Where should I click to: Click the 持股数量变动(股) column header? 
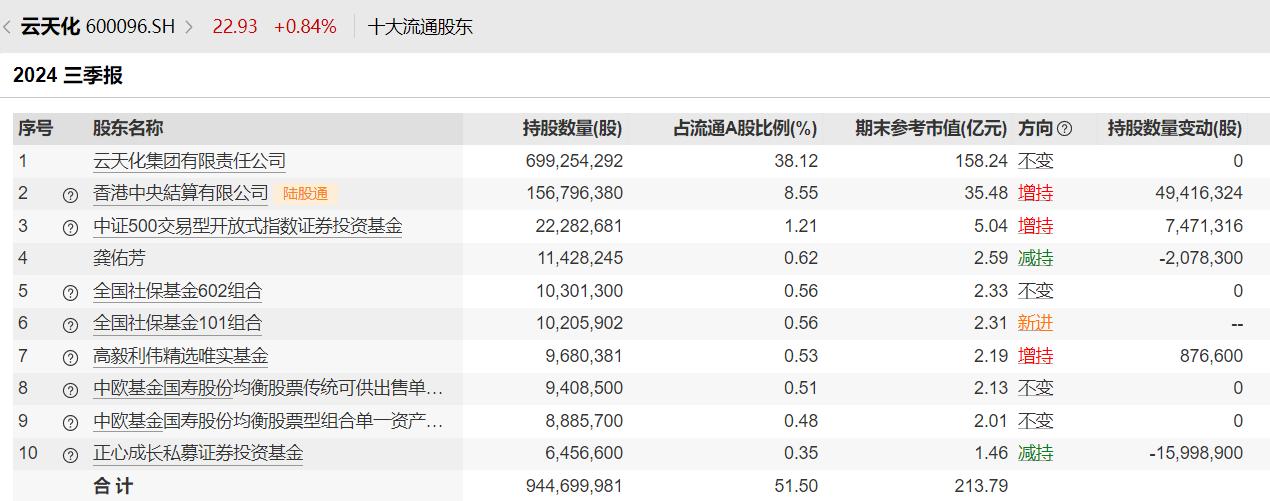click(1175, 128)
